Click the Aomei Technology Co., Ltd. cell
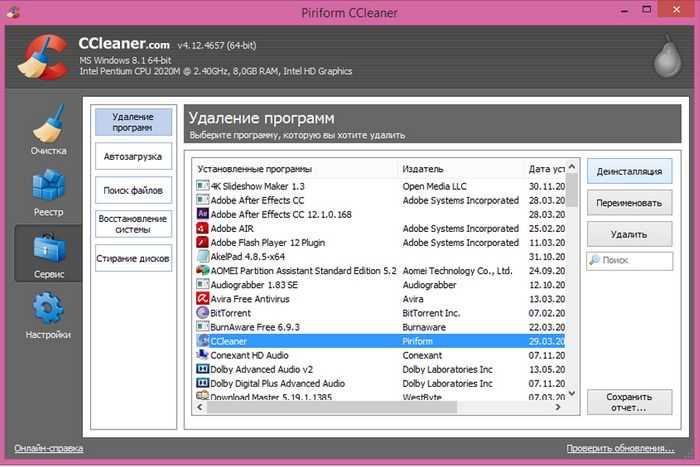Screen dimensions: 700x467 (x=457, y=271)
